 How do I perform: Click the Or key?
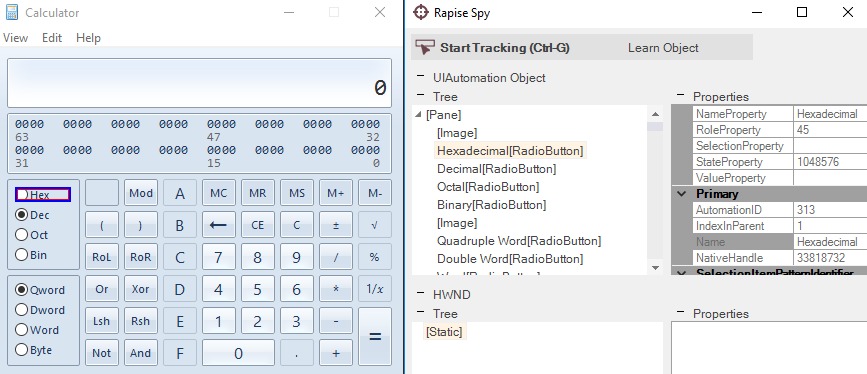102,289
